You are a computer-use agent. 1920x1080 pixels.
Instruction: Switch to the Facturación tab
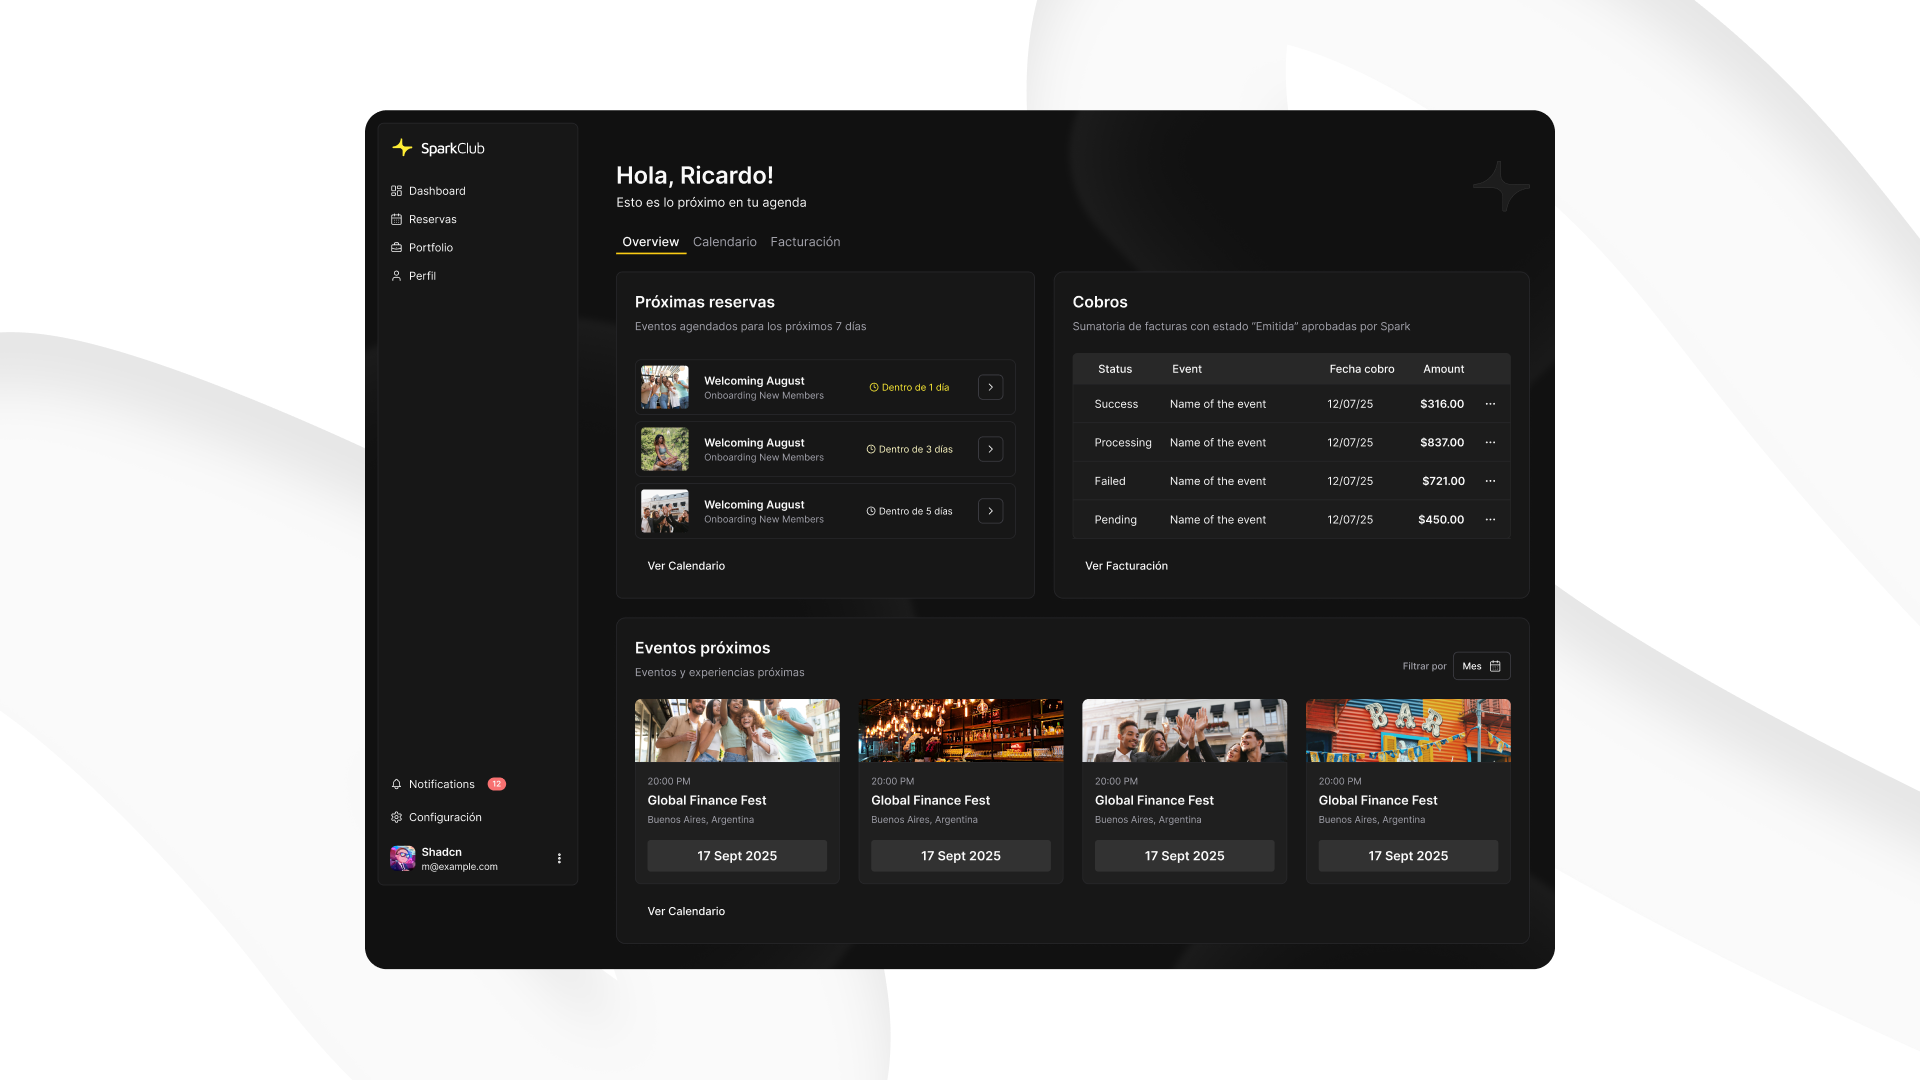(805, 242)
